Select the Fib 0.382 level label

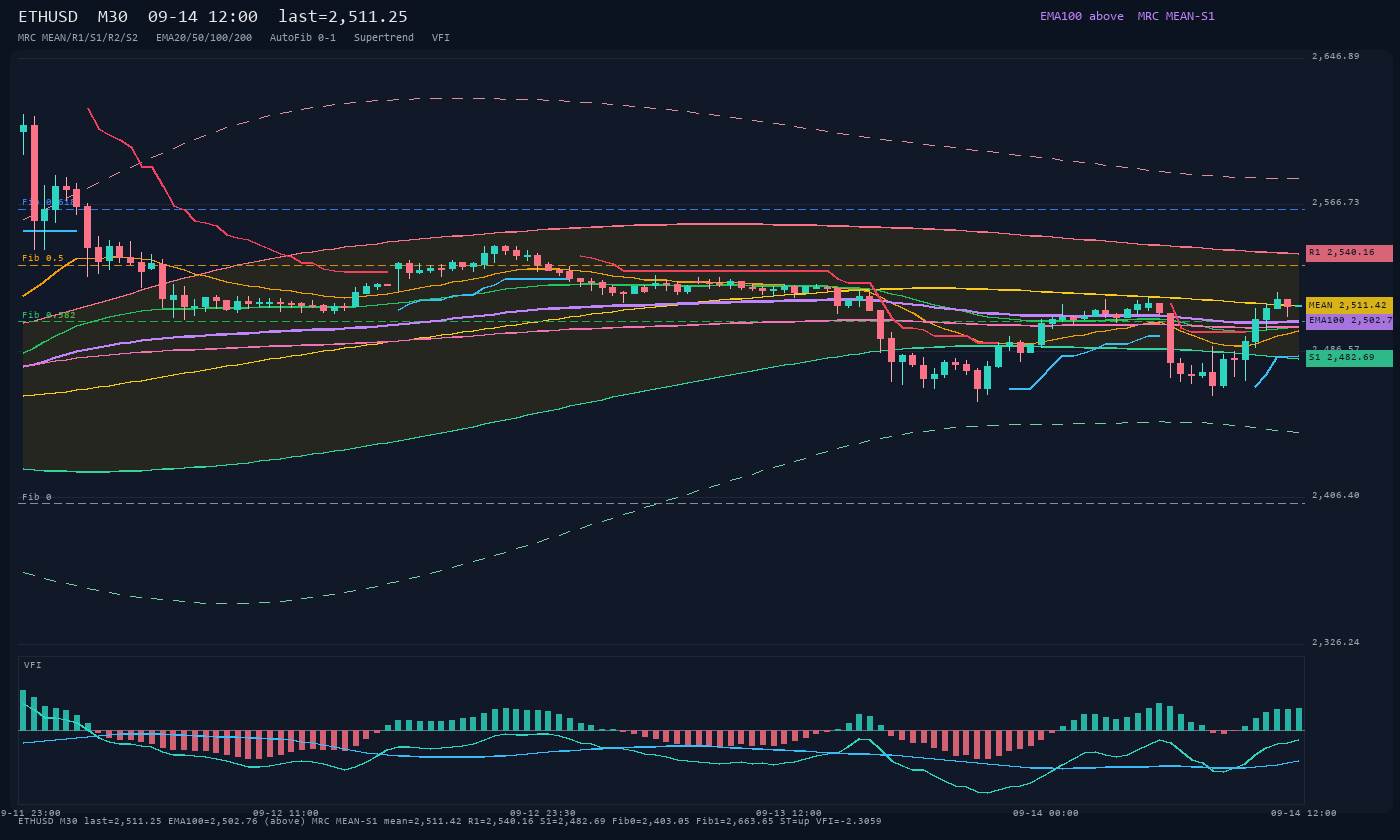49,315
